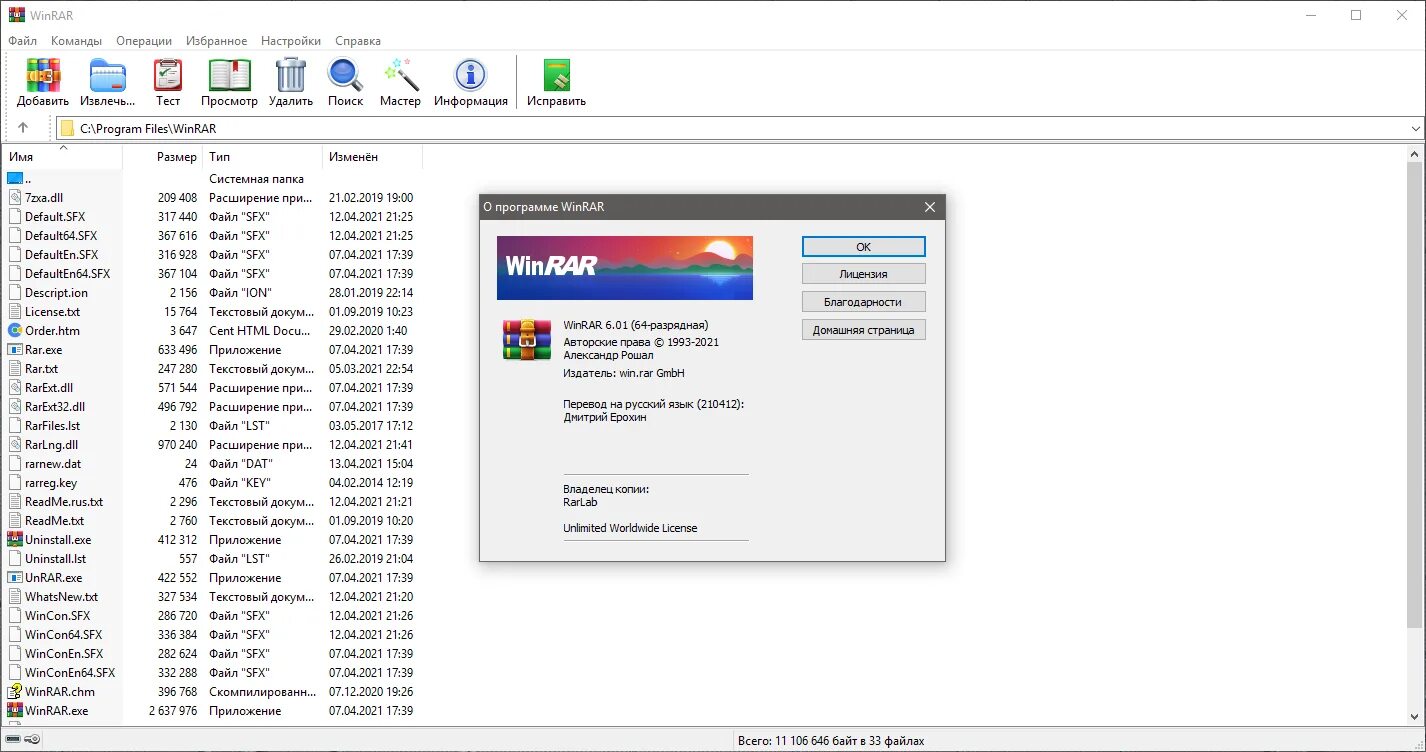Click the WinRAR books icon in About dialog

527,340
